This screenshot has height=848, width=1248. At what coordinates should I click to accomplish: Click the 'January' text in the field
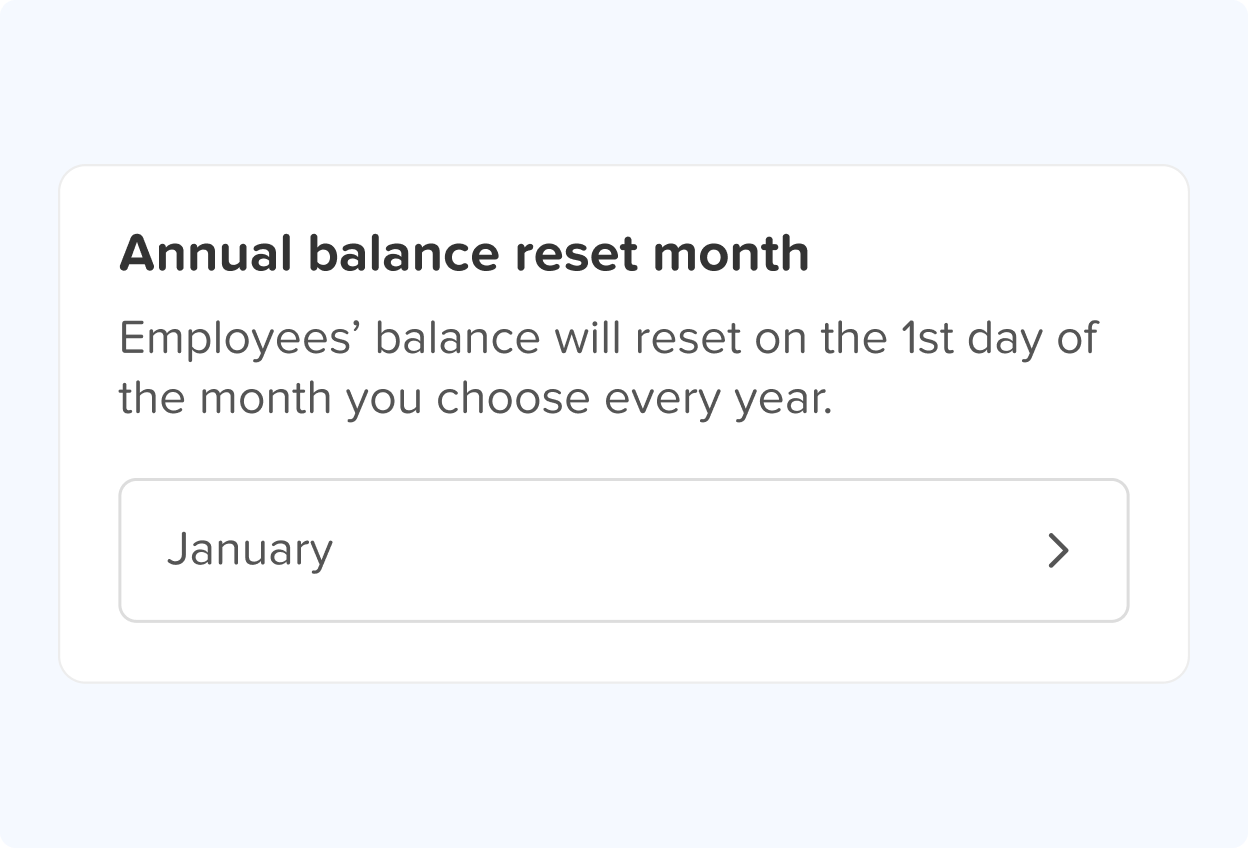[249, 551]
